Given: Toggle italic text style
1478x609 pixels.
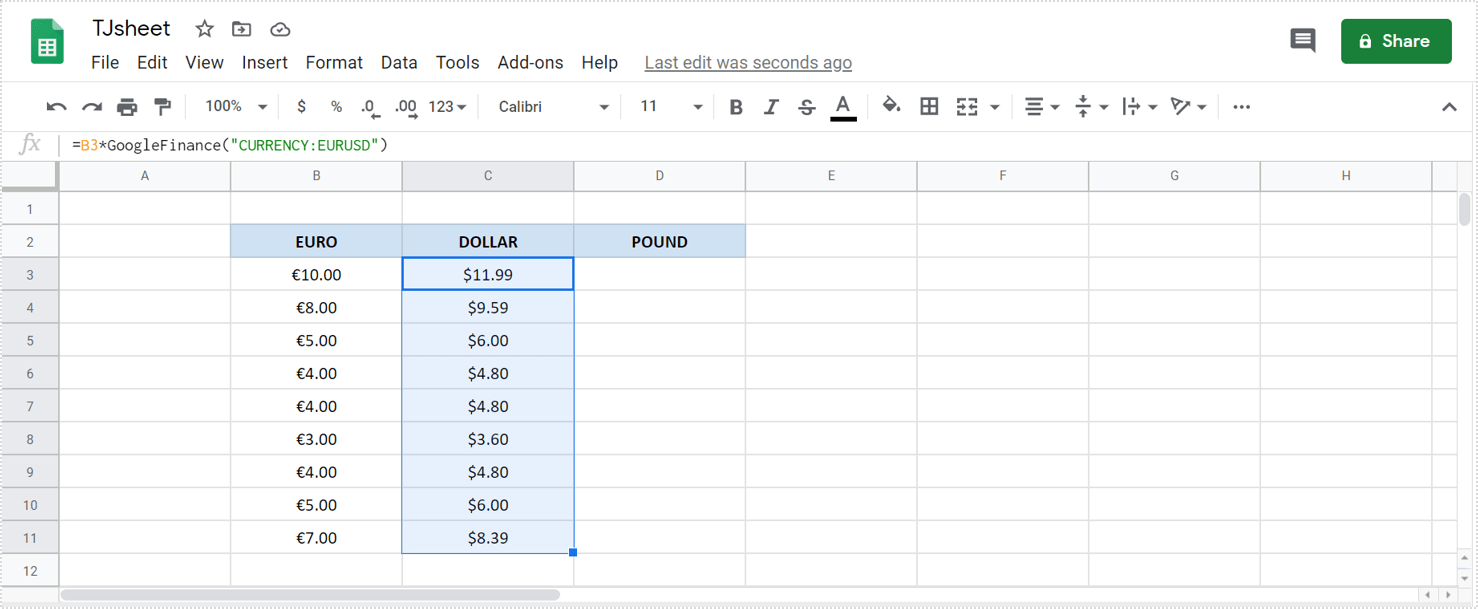Looking at the screenshot, I should 771,107.
